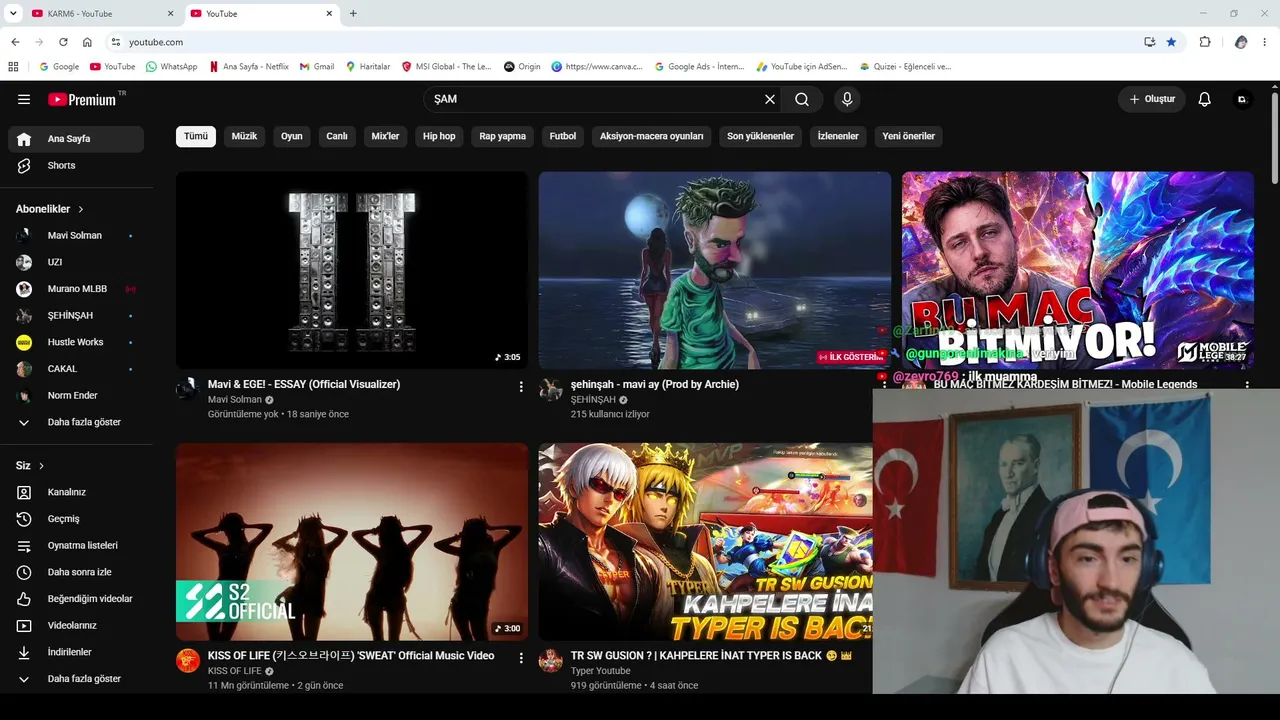Screen dimensions: 1280x720
Task: Expand Daha fazla göster under Siz
Action: (x=76, y=679)
